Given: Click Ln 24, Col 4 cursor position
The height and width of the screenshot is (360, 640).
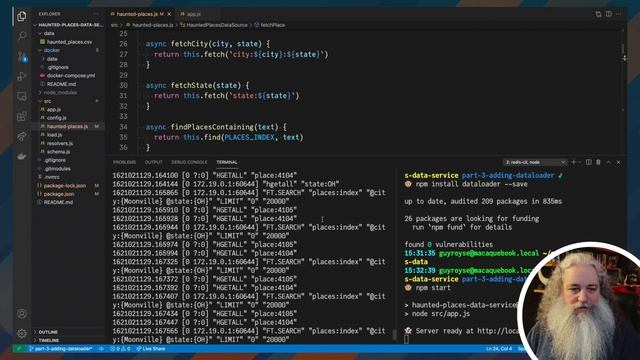Looking at the screenshot, I should coord(499,349).
